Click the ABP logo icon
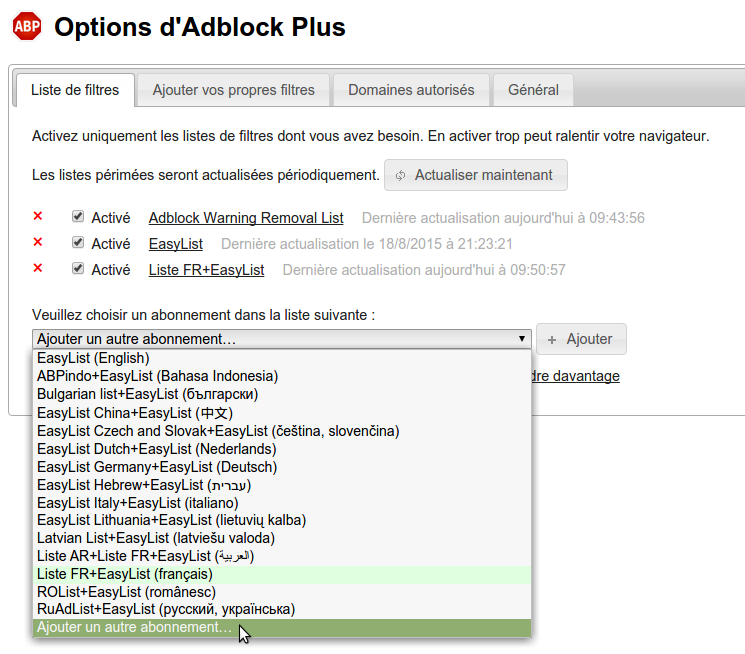 click(27, 27)
